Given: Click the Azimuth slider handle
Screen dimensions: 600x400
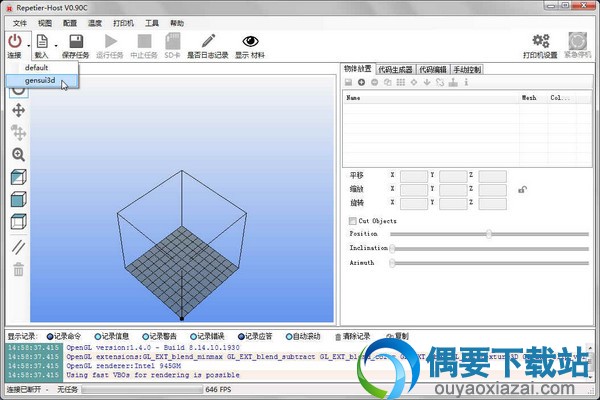Looking at the screenshot, I should (x=392, y=263).
